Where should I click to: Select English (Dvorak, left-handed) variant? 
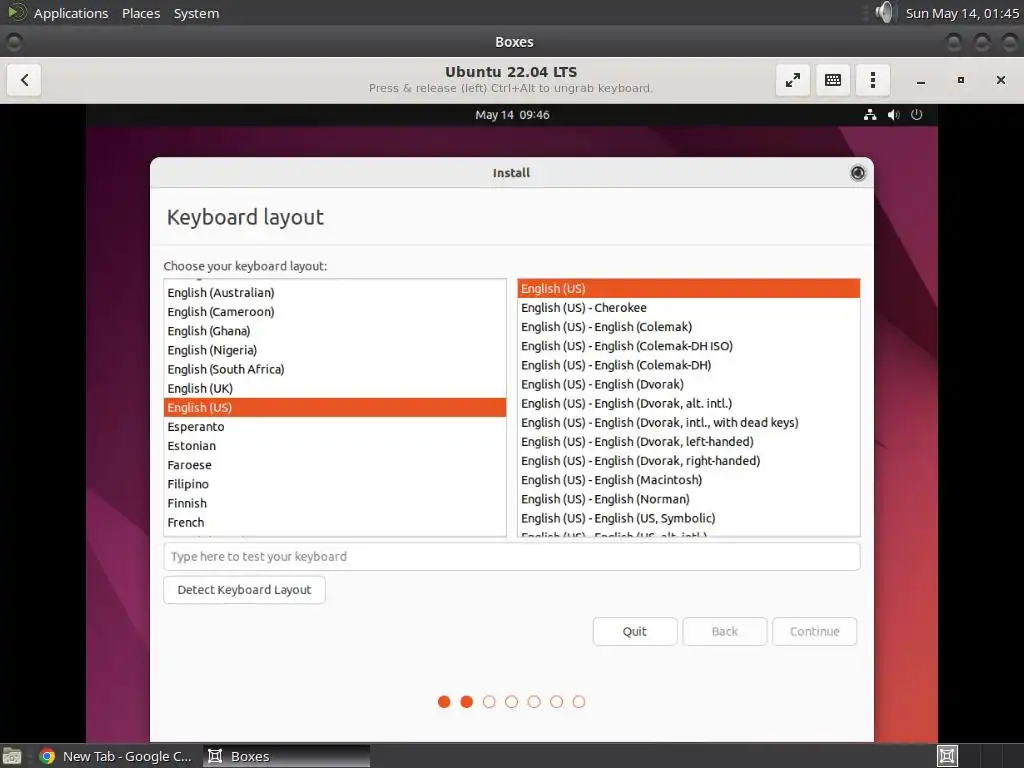[x=688, y=441]
